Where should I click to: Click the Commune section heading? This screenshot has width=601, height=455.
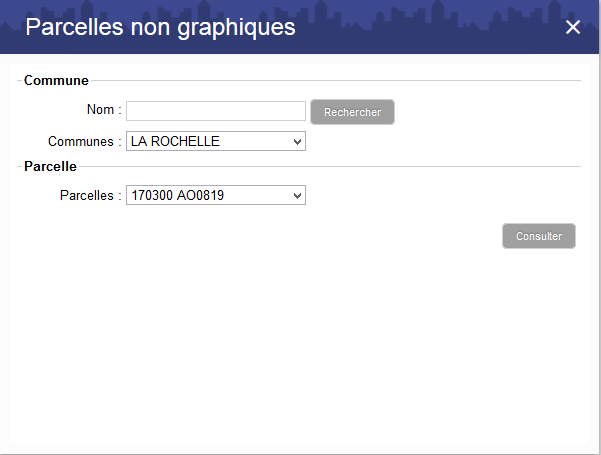click(x=56, y=80)
